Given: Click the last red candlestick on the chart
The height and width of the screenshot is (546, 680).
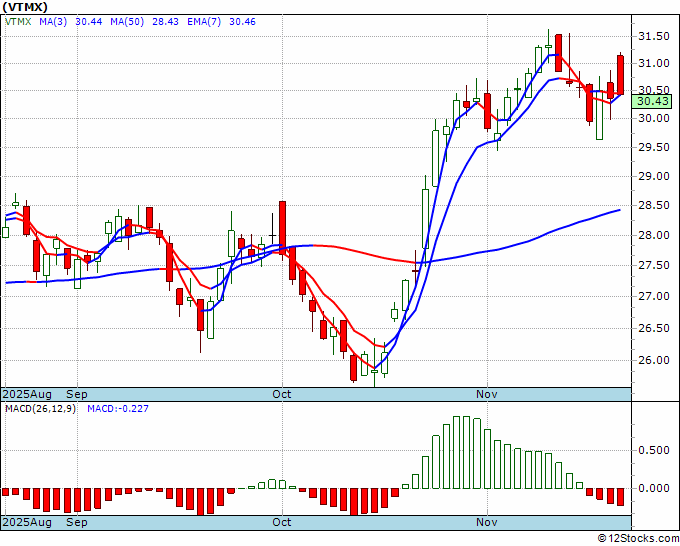Looking at the screenshot, I should 621,75.
